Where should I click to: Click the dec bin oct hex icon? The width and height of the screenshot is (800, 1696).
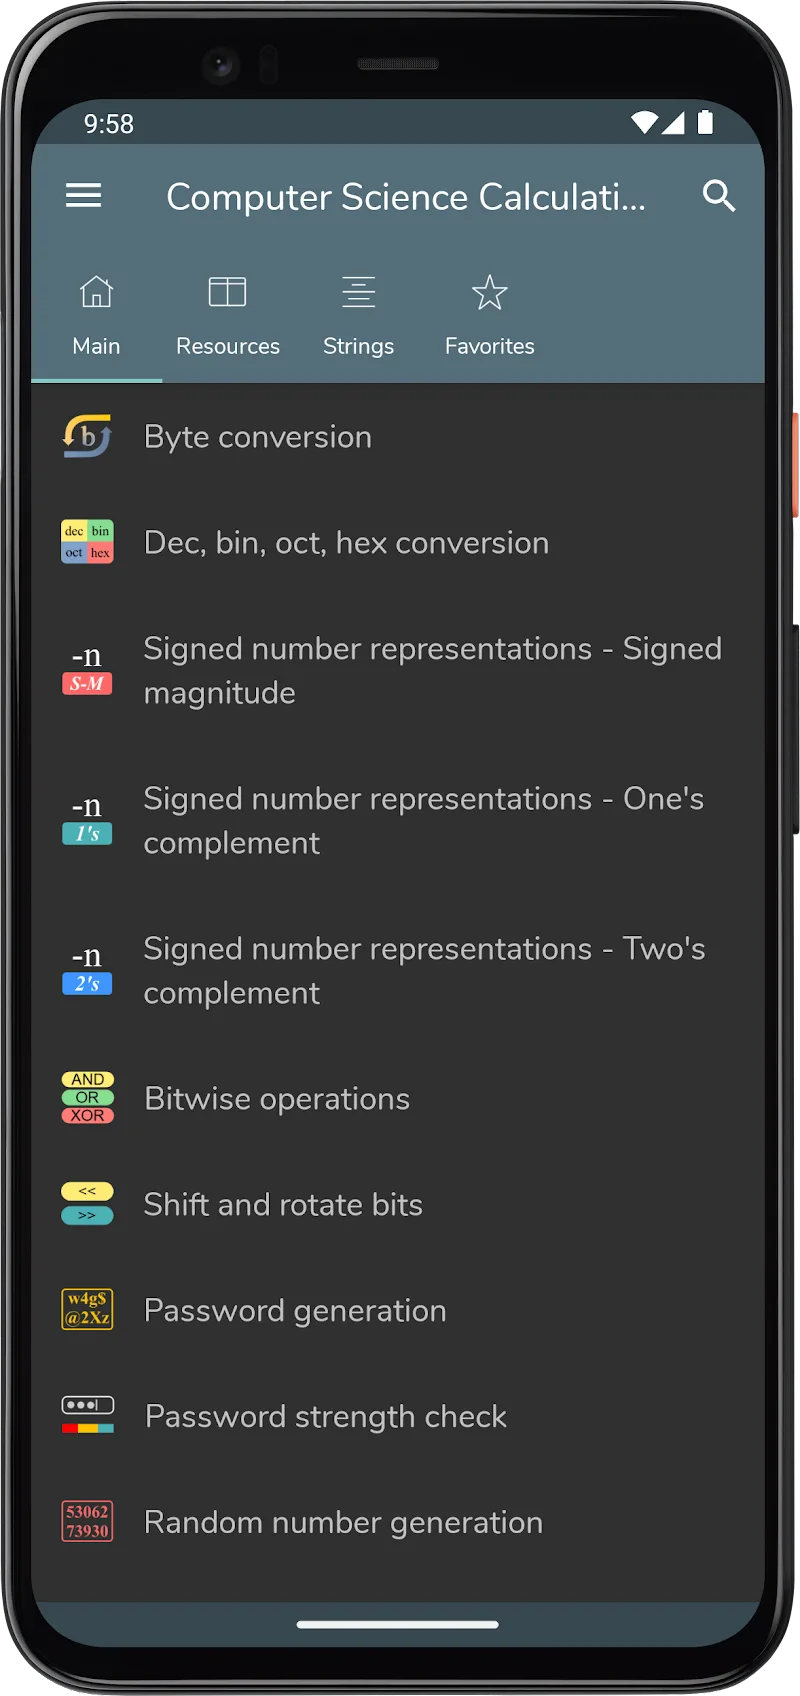coord(87,542)
